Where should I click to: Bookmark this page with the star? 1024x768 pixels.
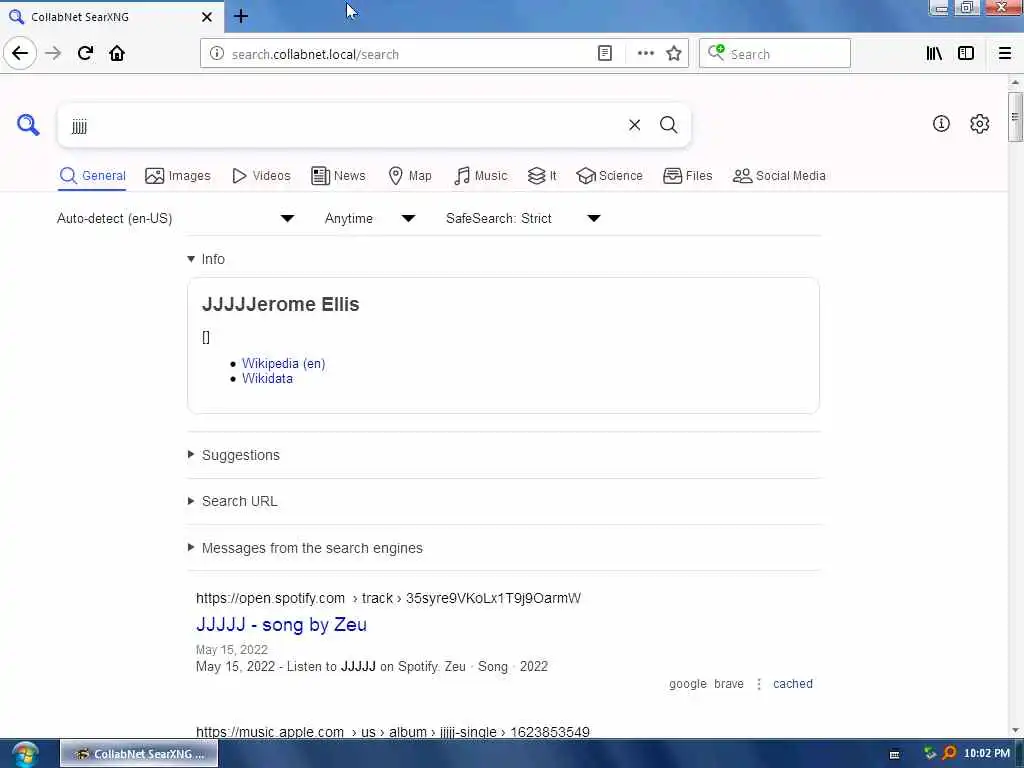tap(674, 54)
